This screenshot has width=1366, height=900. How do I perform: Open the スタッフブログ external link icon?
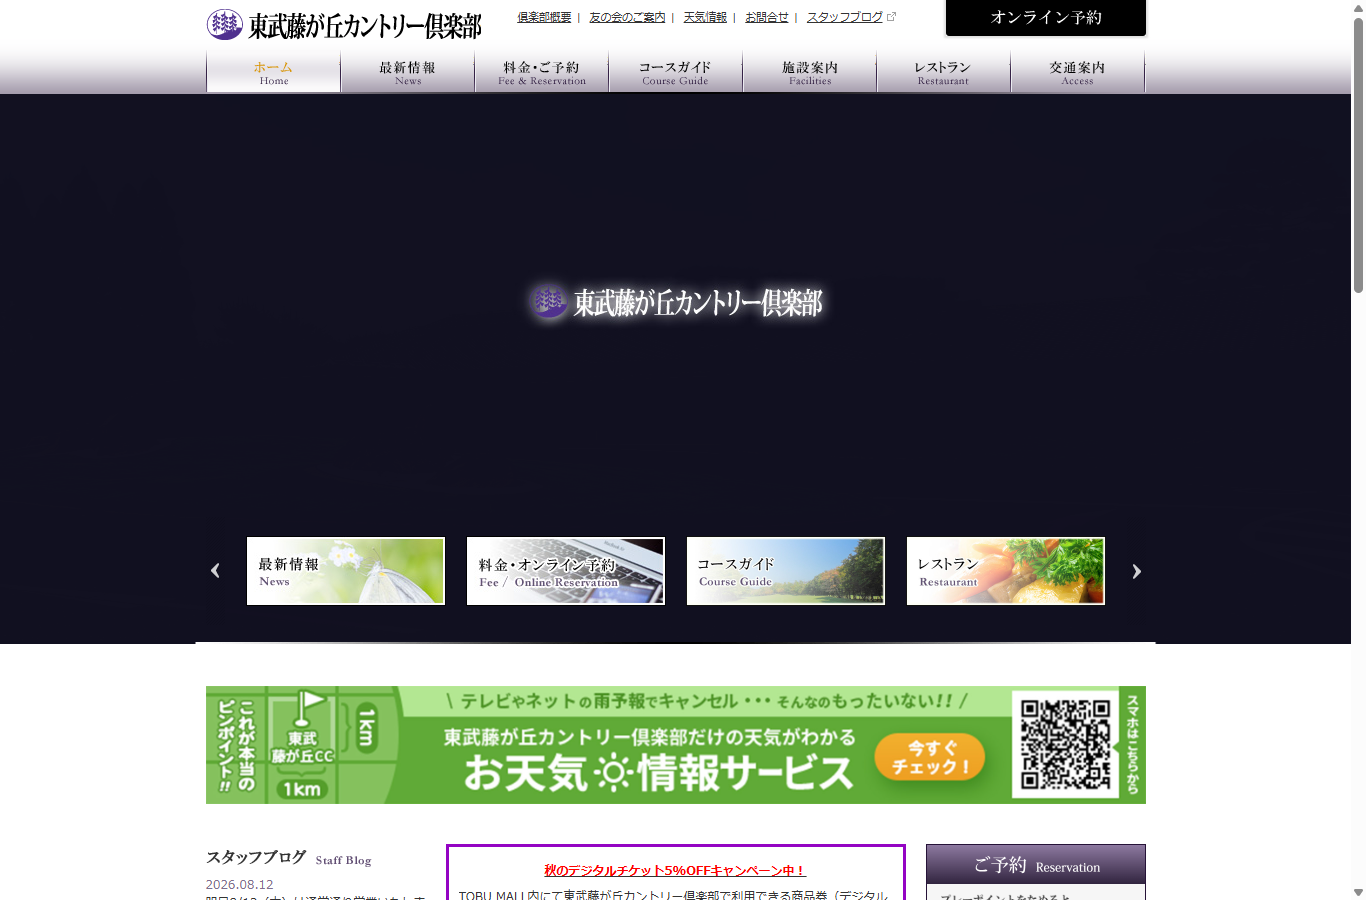click(x=892, y=17)
